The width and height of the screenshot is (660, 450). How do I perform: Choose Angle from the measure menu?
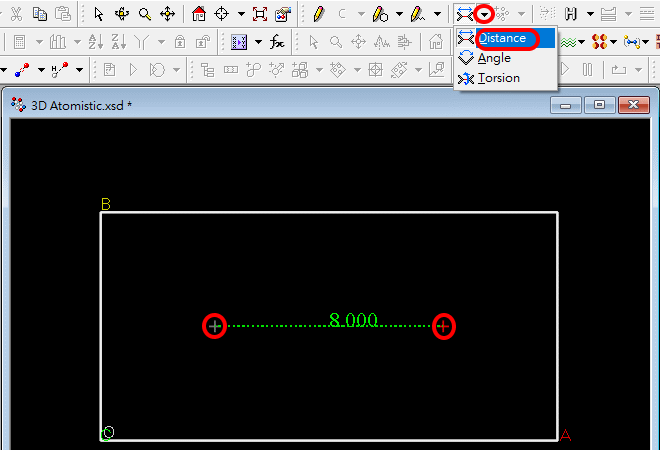[x=494, y=58]
